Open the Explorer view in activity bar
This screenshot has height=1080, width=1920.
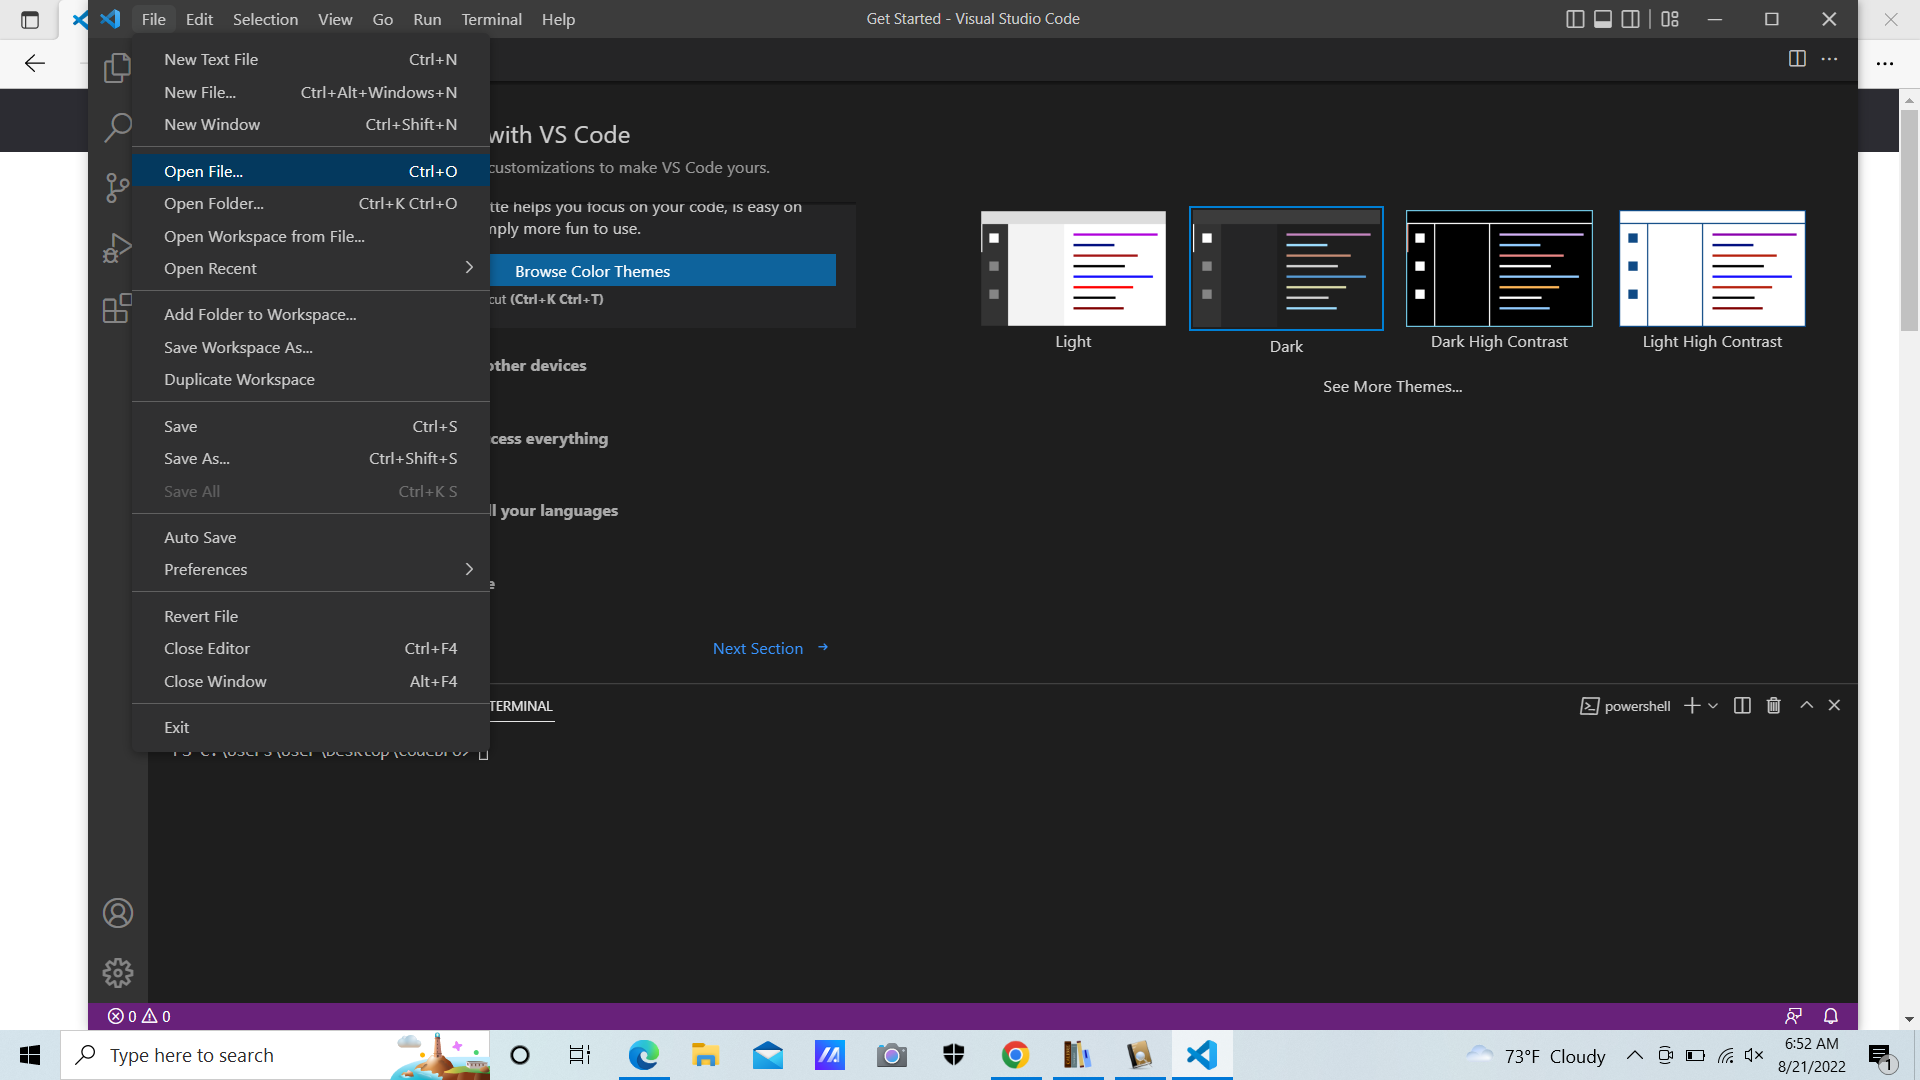pyautogui.click(x=117, y=68)
